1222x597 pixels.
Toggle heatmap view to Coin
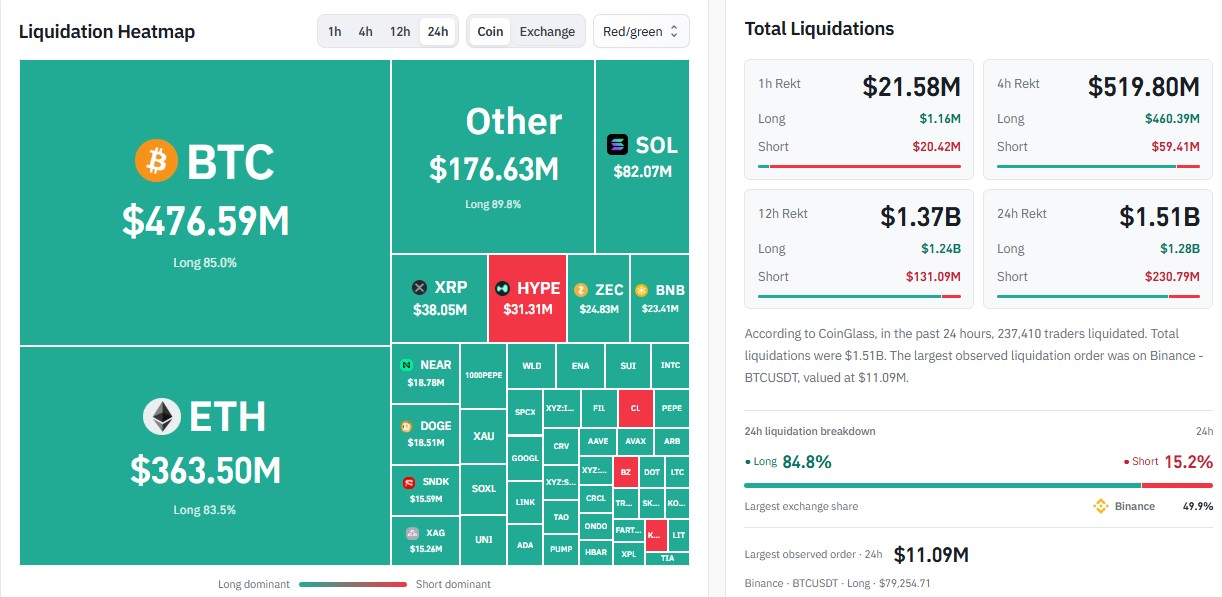(490, 31)
